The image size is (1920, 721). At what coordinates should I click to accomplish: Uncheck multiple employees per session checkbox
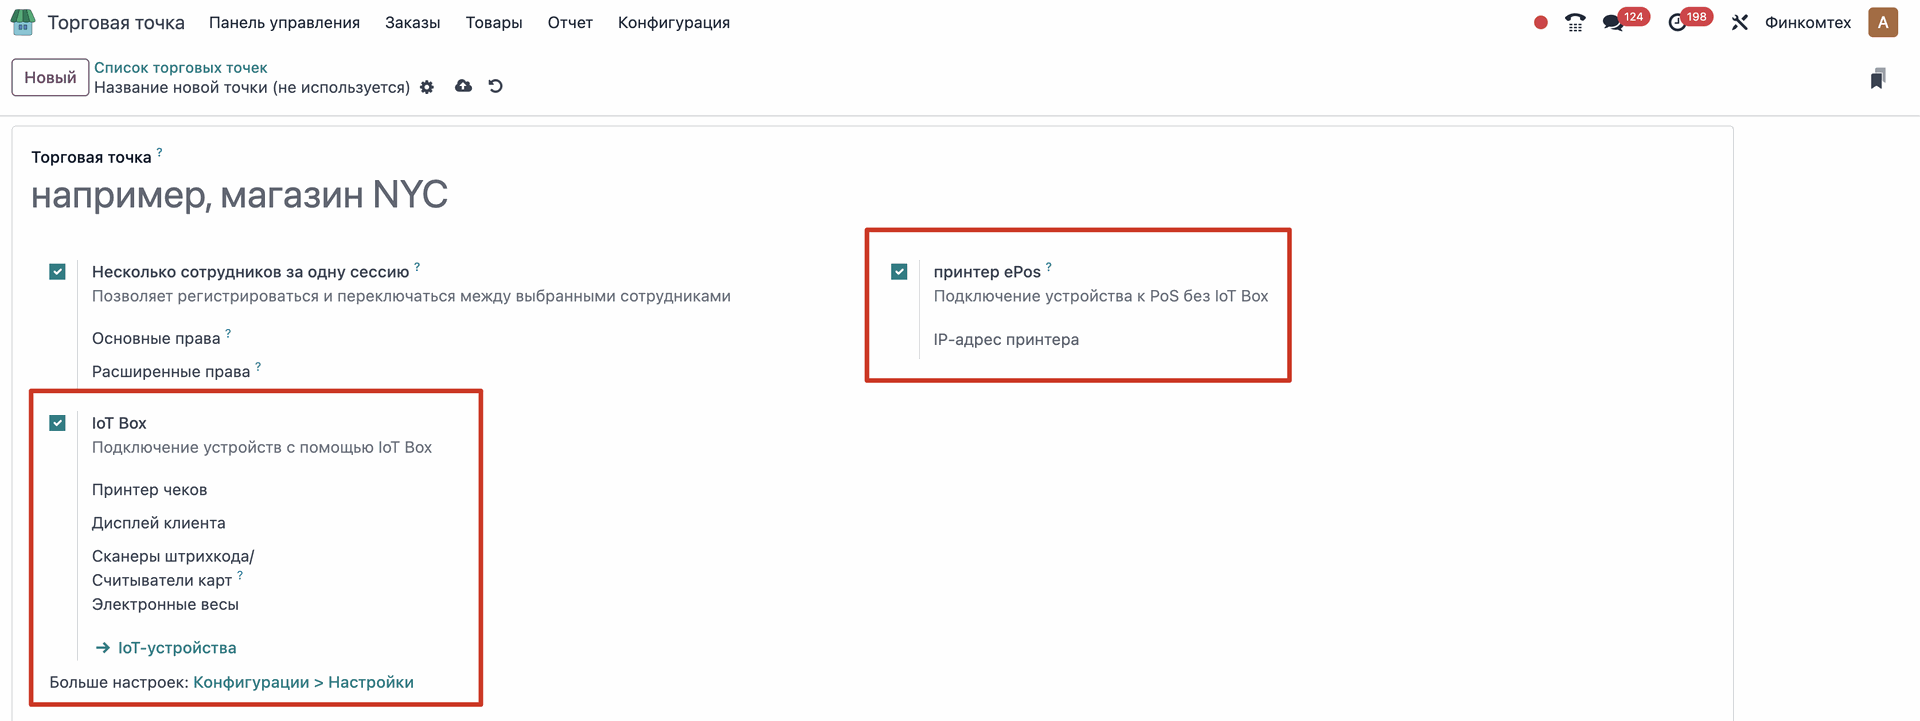pos(58,272)
